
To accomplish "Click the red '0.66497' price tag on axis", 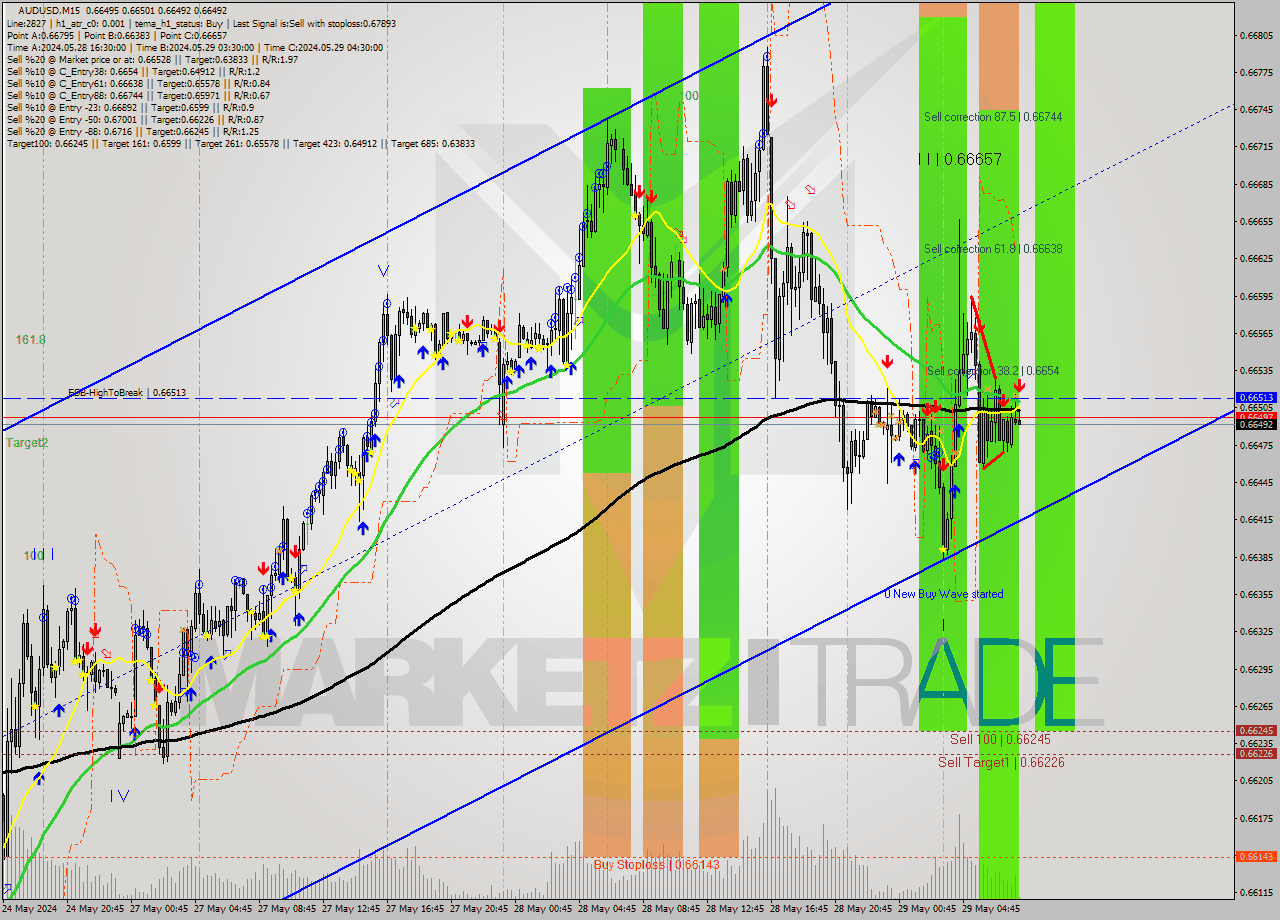I will [x=1256, y=416].
